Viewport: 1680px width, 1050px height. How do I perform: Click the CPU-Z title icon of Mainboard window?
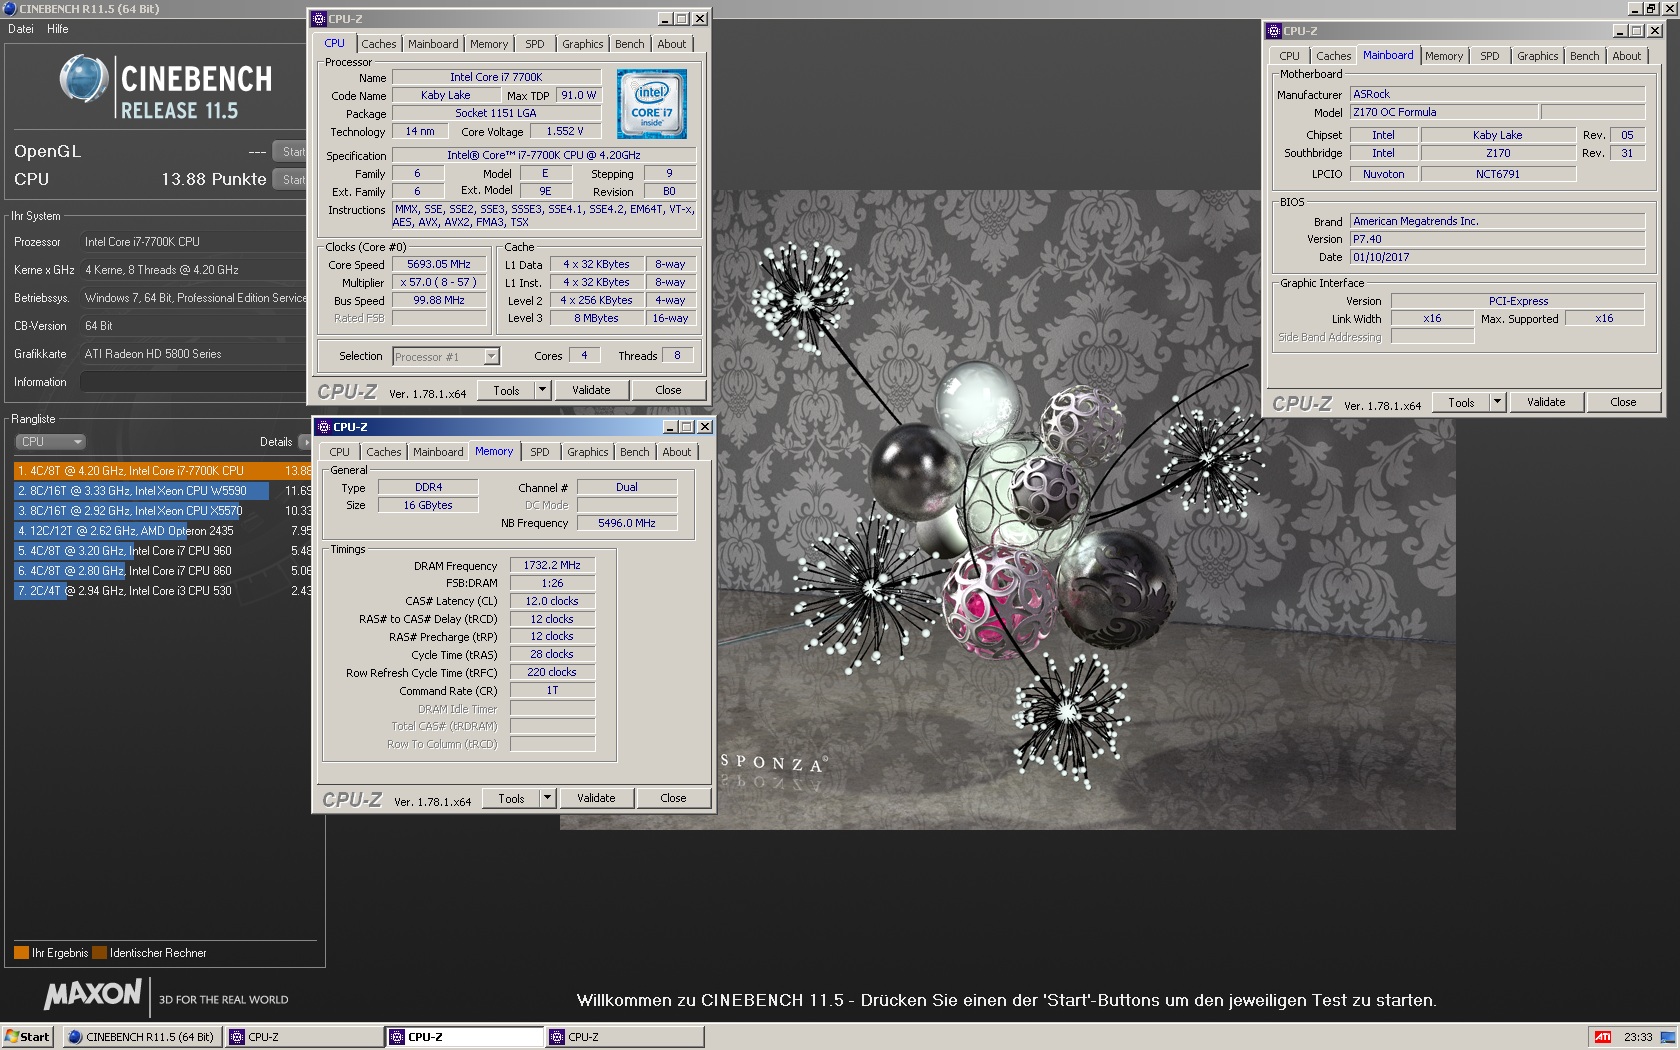tap(1274, 31)
